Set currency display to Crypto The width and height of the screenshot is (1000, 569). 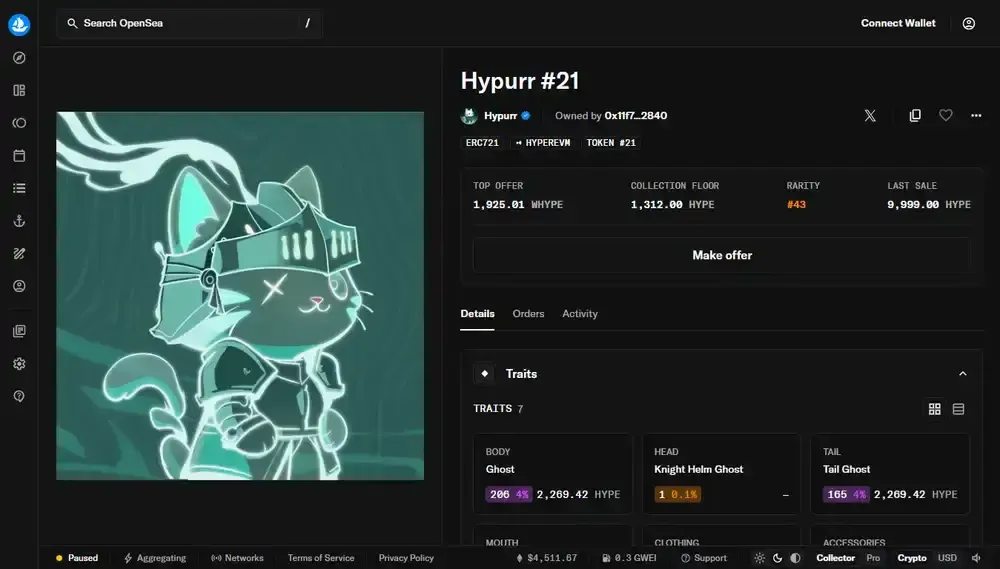[x=912, y=558]
